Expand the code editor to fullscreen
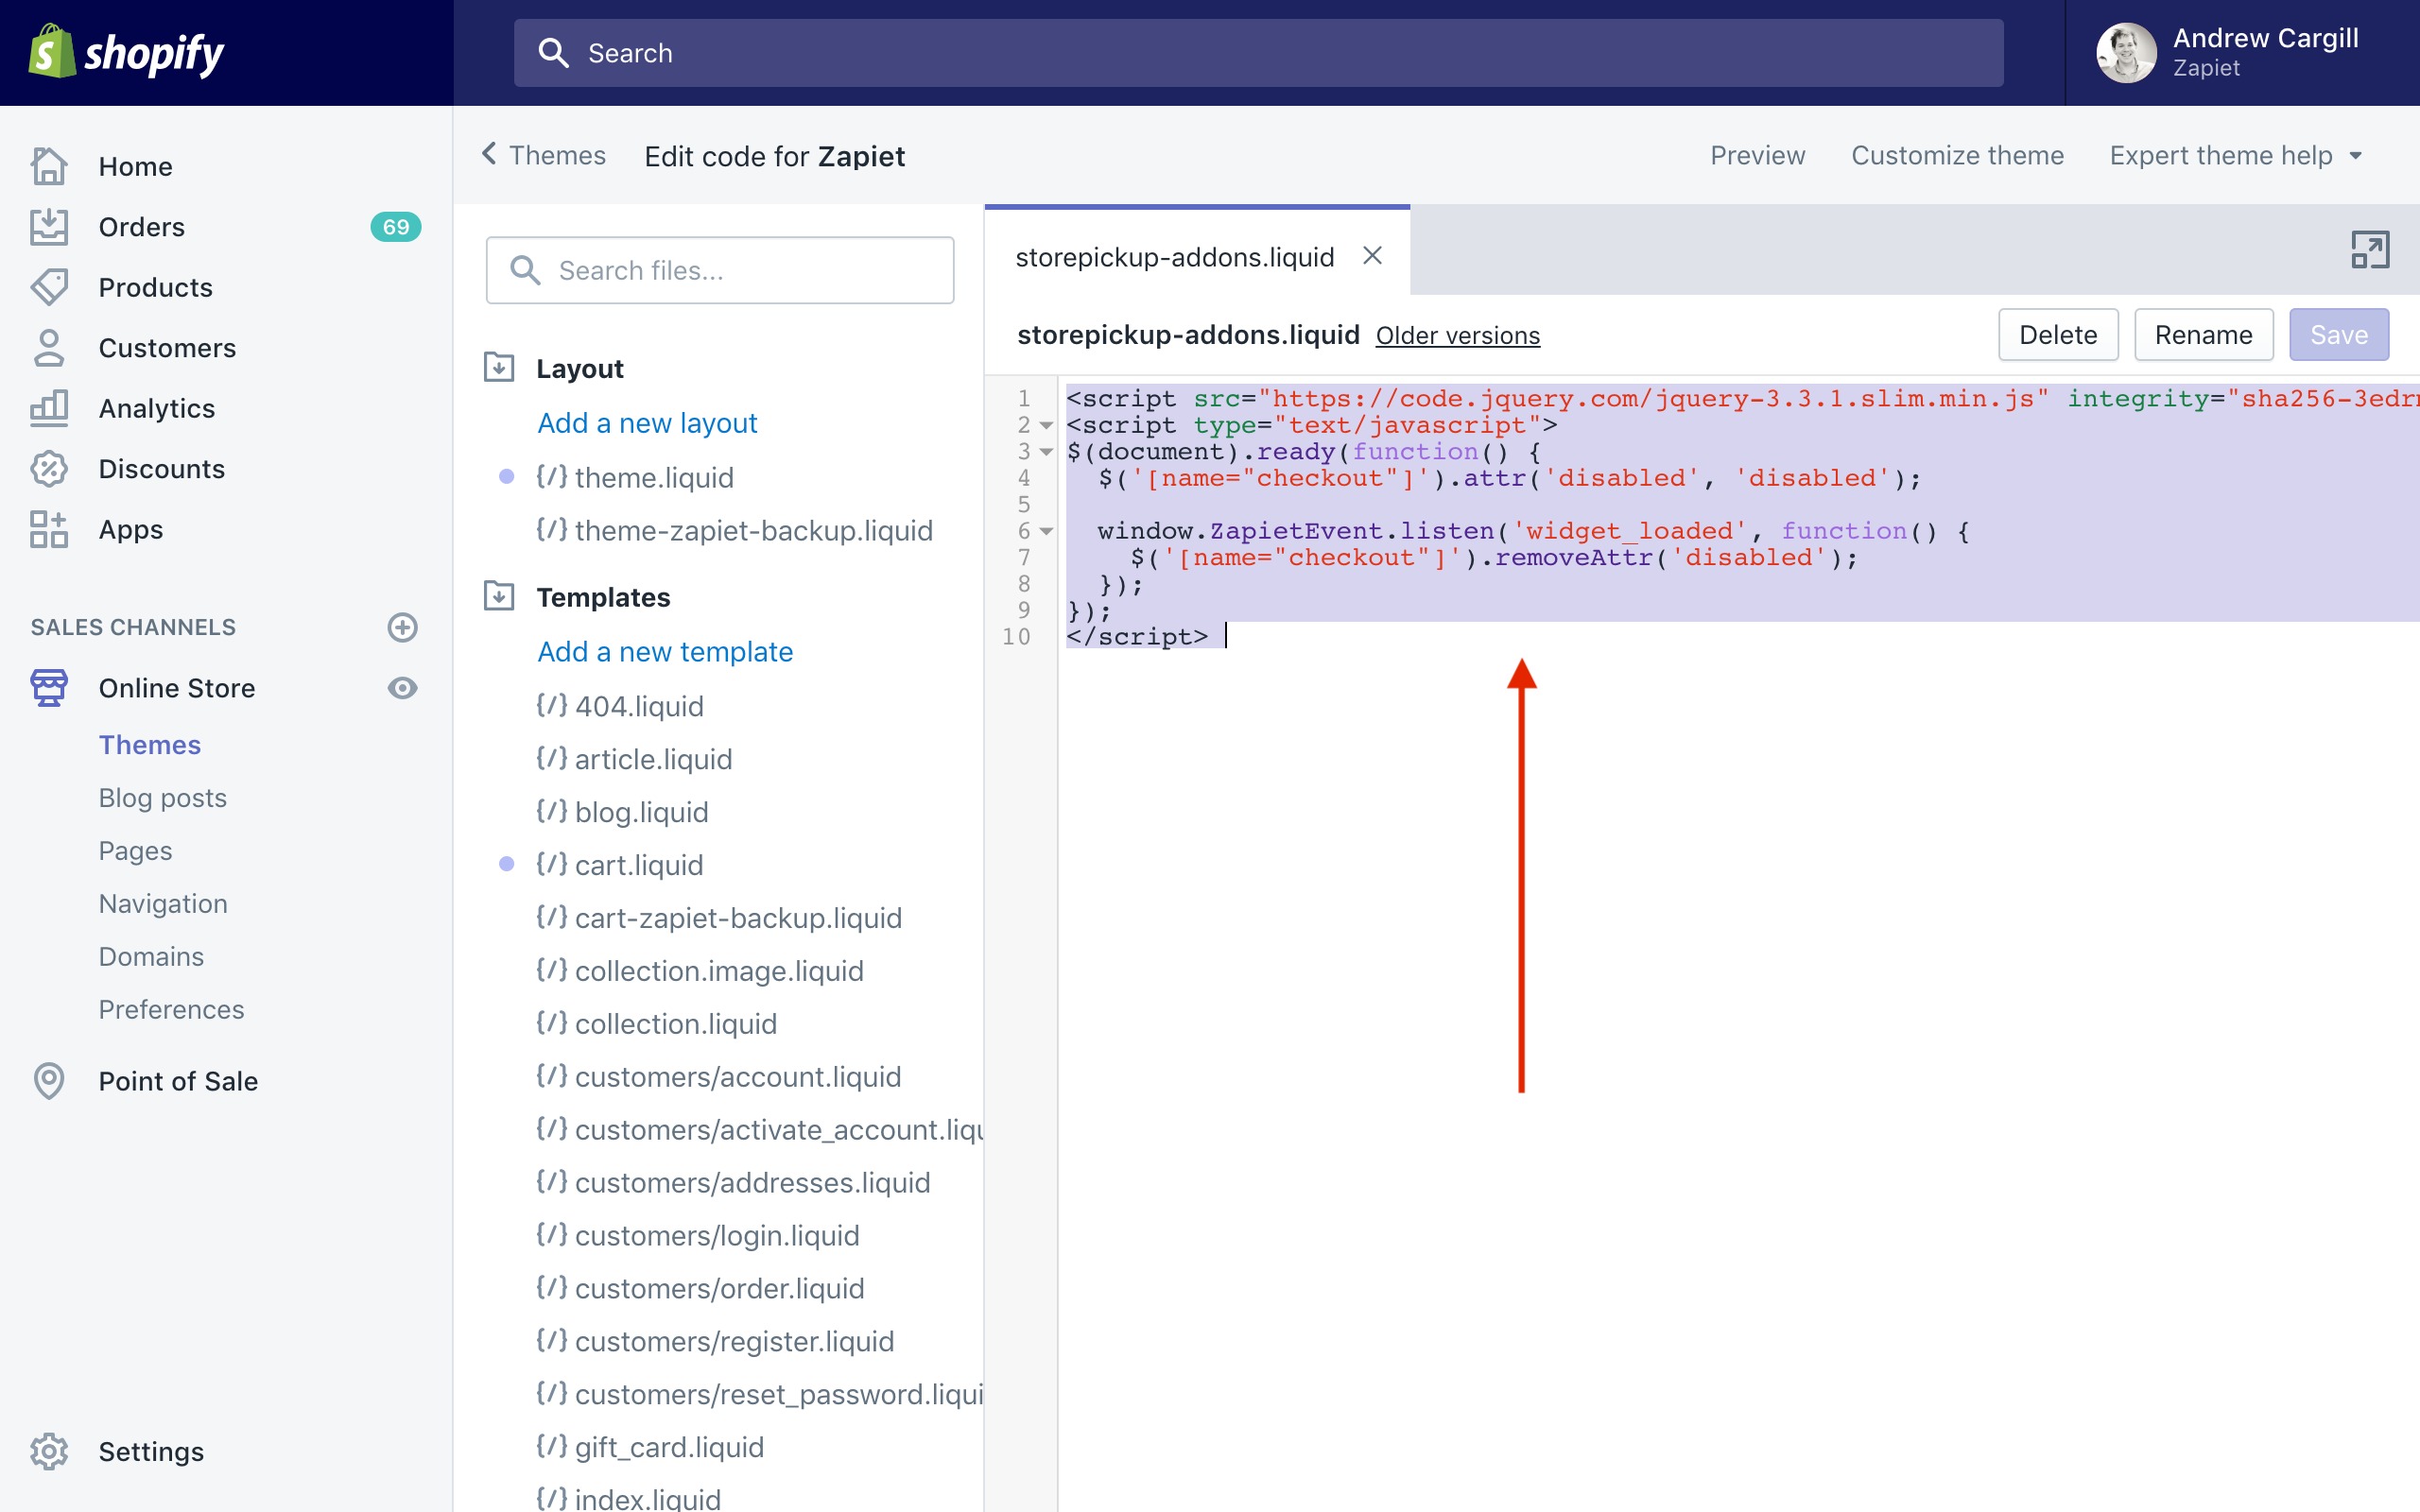 (x=2368, y=250)
